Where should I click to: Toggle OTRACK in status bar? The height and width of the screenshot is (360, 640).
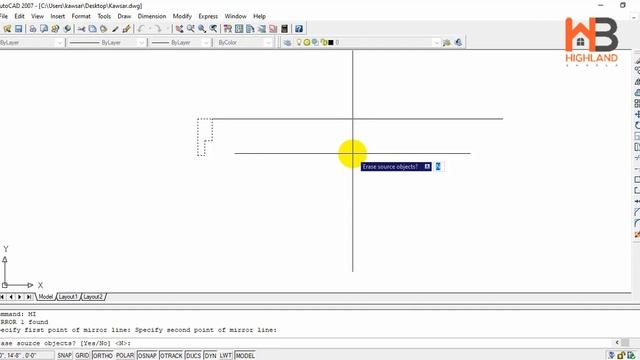pyautogui.click(x=171, y=356)
